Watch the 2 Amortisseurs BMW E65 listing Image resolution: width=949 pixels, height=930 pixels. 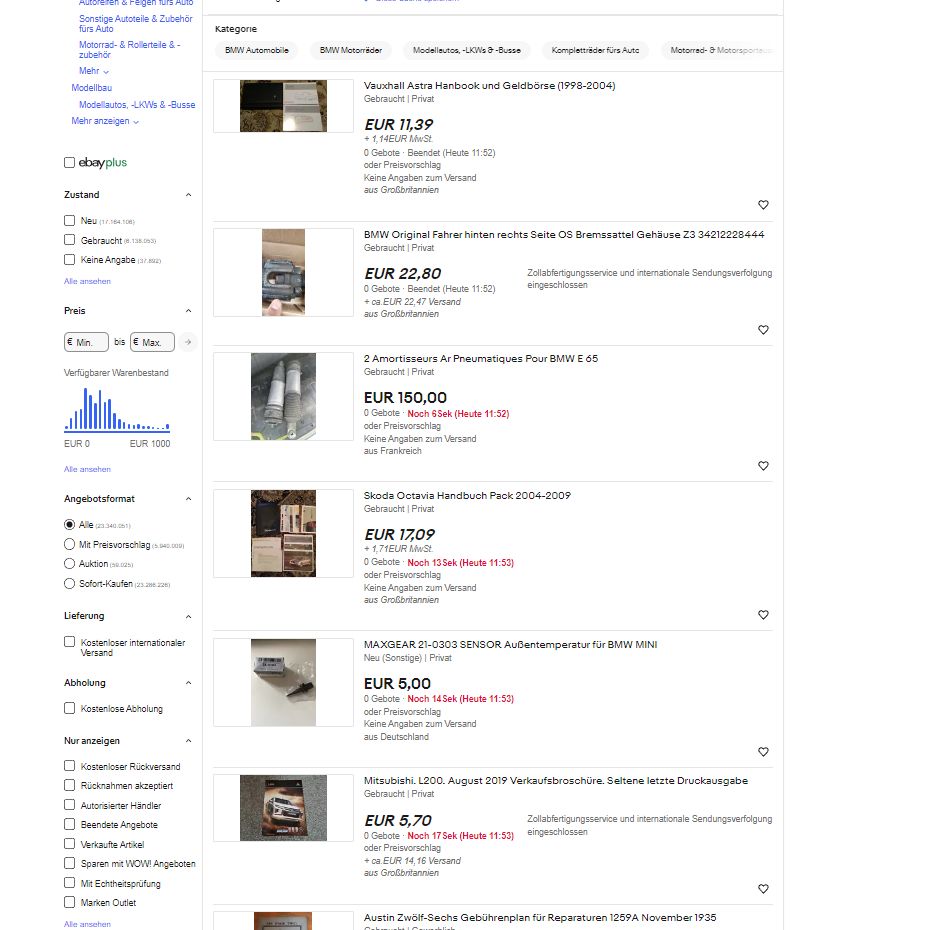coord(763,466)
